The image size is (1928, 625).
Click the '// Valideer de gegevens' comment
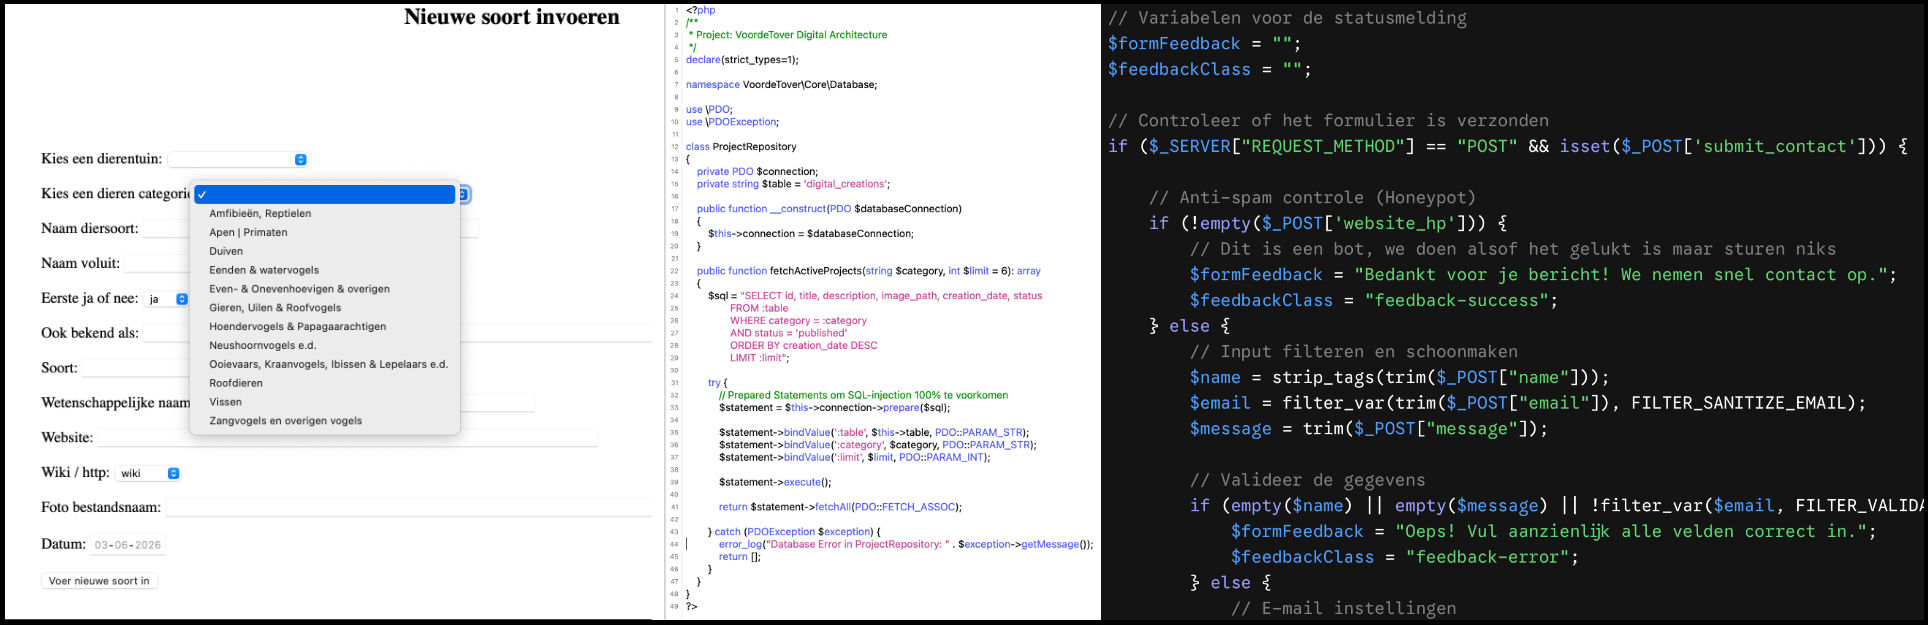click(1308, 480)
